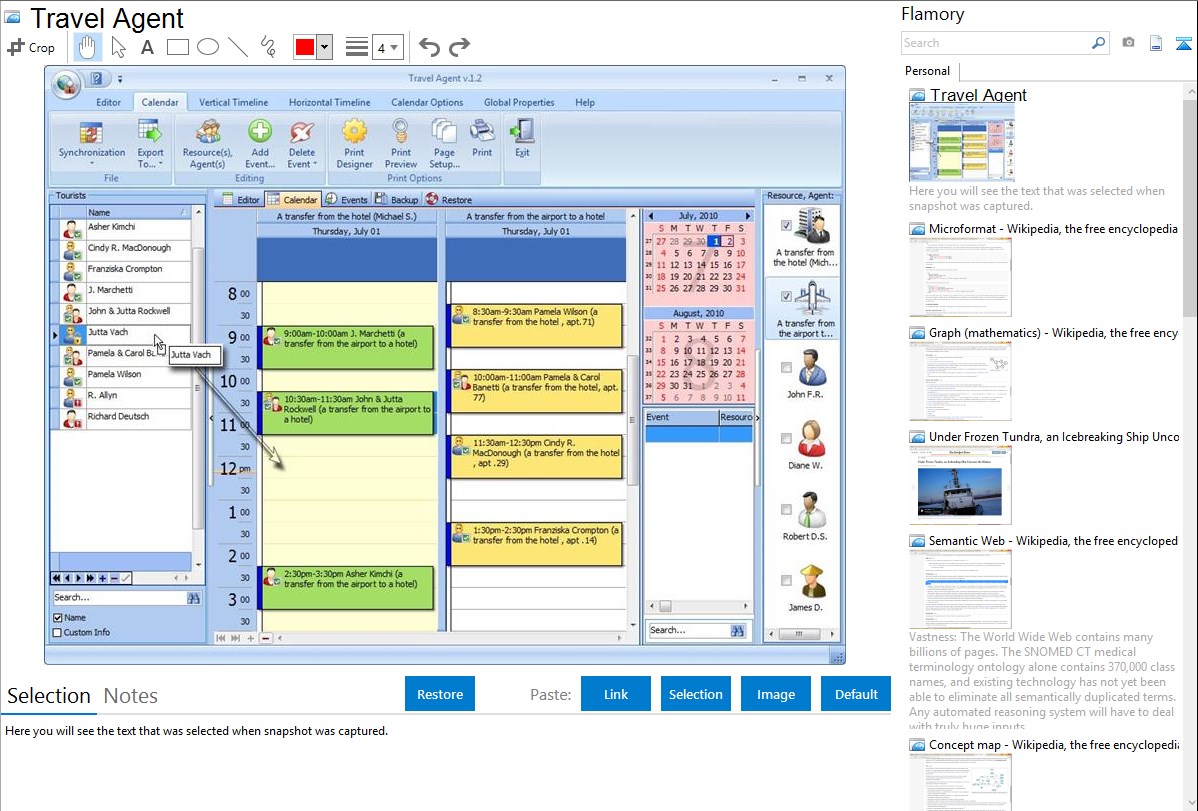This screenshot has width=1198, height=811.
Task: Switch to the Notes tab
Action: (131, 696)
